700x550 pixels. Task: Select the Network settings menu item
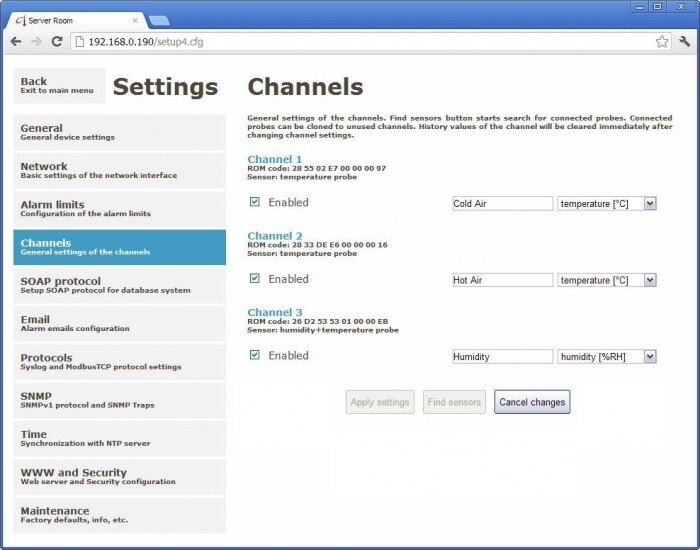tap(119, 171)
